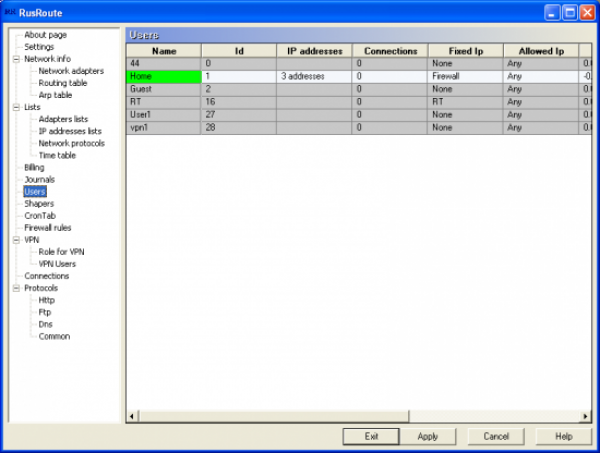Viewport: 600px width, 453px height.
Task: Sort by IP addresses column header
Action: coord(315,51)
